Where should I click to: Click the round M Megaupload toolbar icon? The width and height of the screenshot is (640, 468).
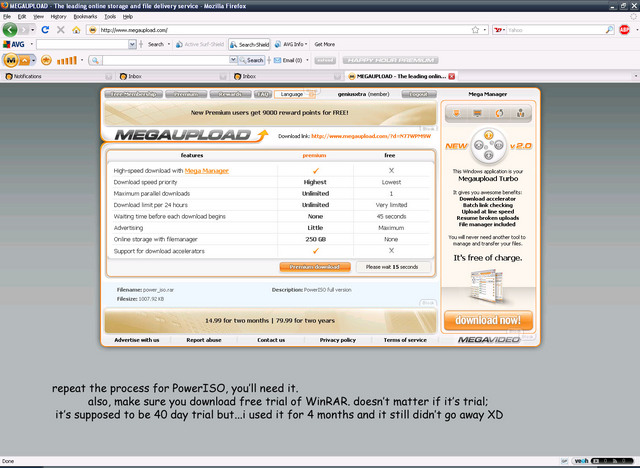(11, 60)
